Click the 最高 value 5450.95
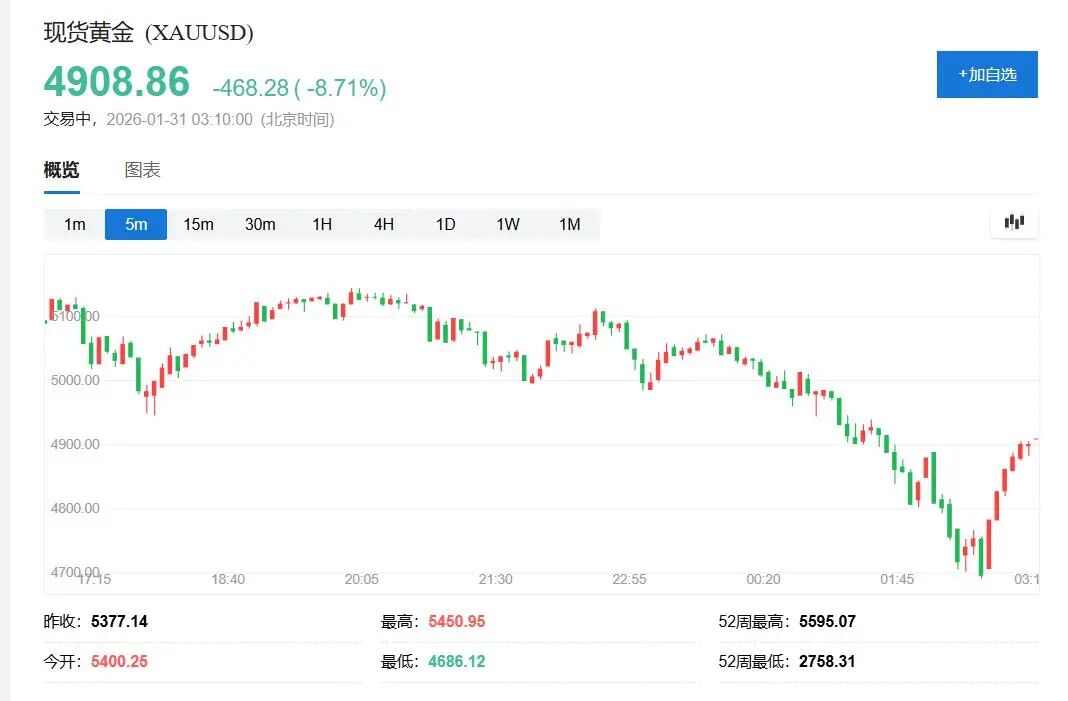Image resolution: width=1068 pixels, height=701 pixels. (457, 620)
